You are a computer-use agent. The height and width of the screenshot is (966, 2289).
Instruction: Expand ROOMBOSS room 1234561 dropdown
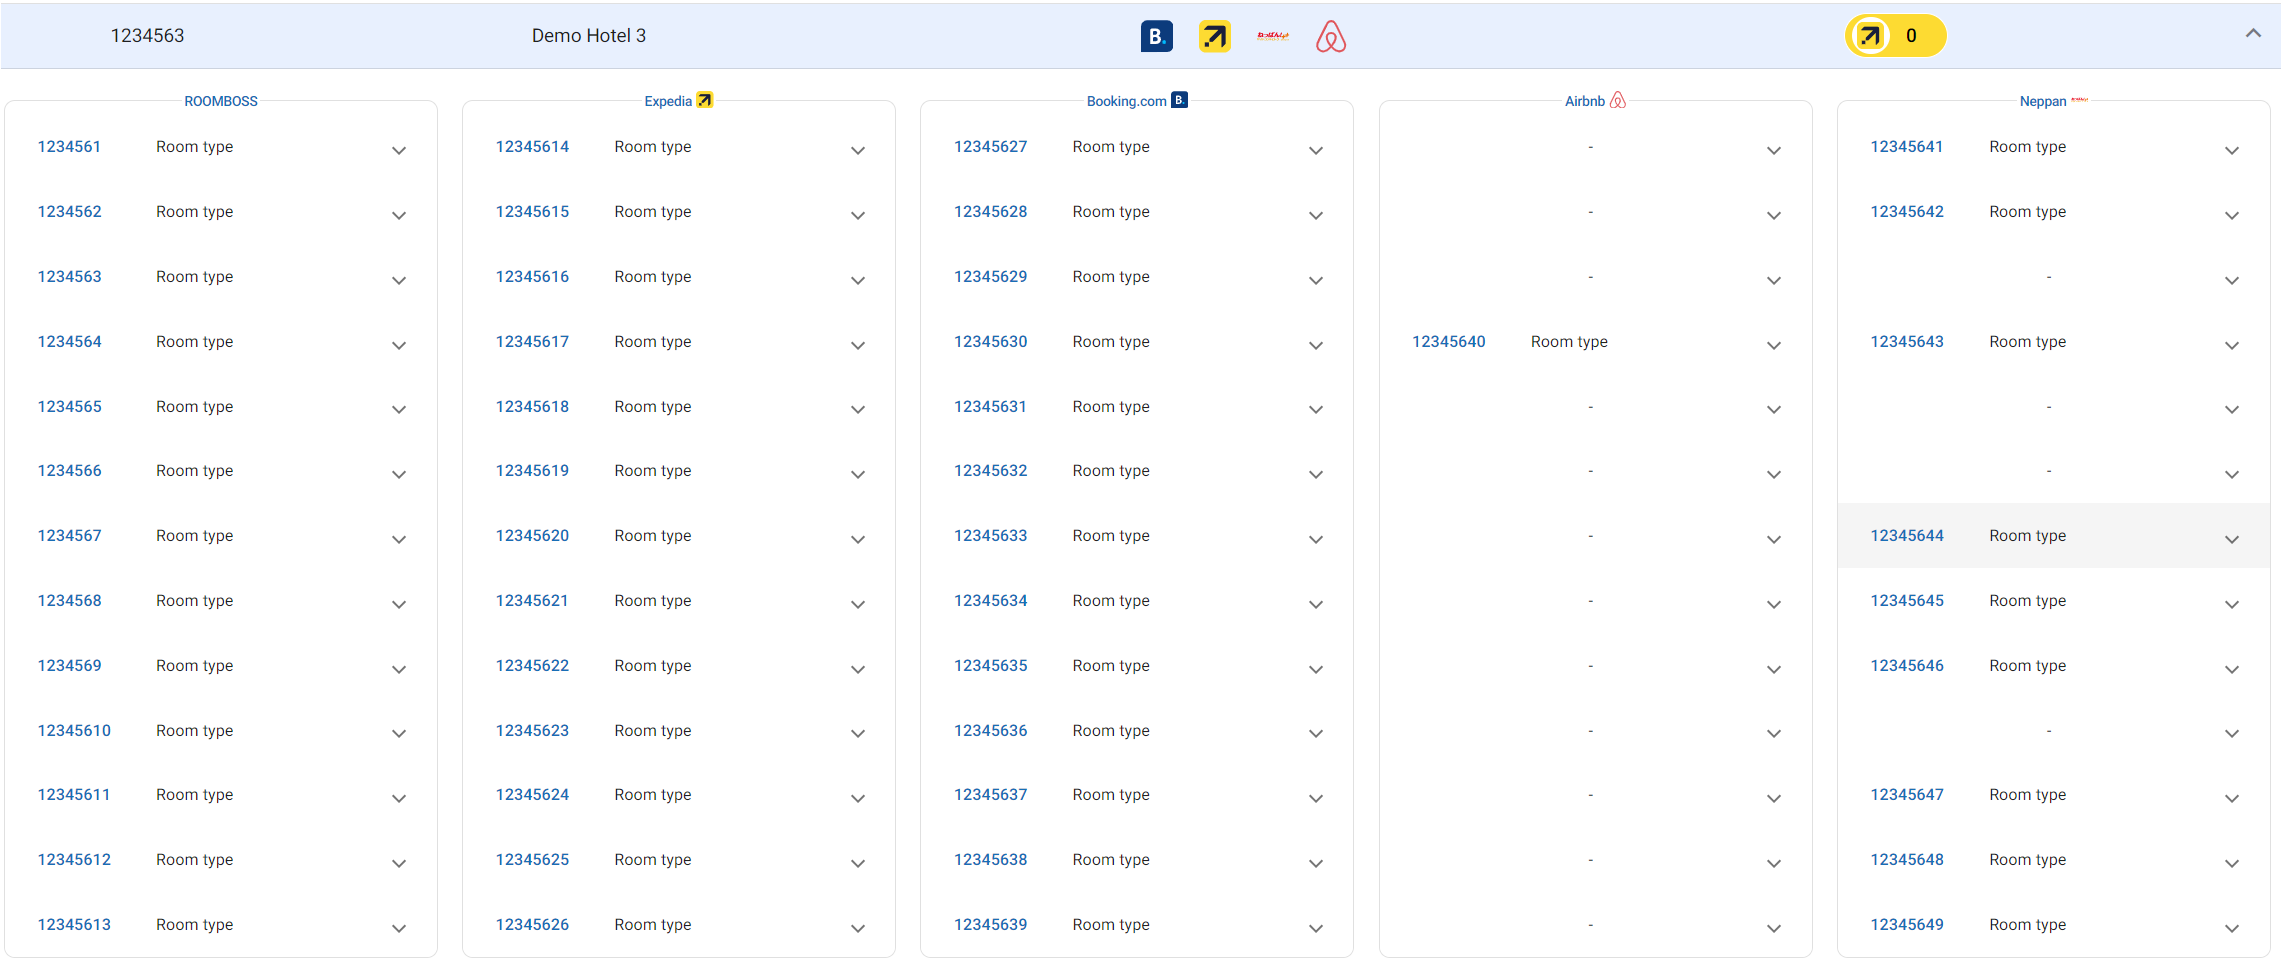pyautogui.click(x=399, y=151)
